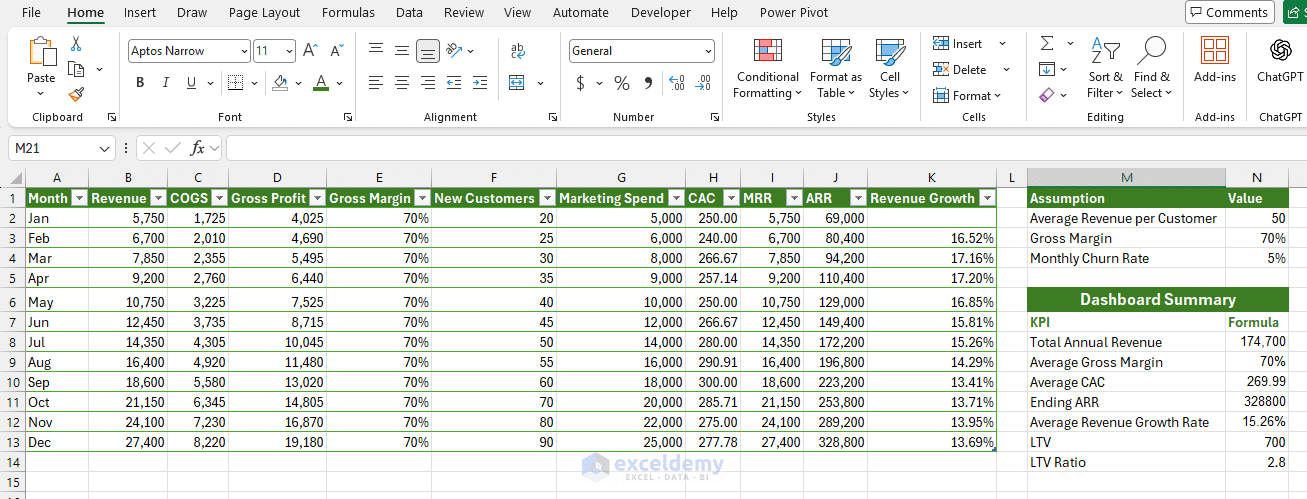
Task: Apply the green Font Color
Action: 320,83
